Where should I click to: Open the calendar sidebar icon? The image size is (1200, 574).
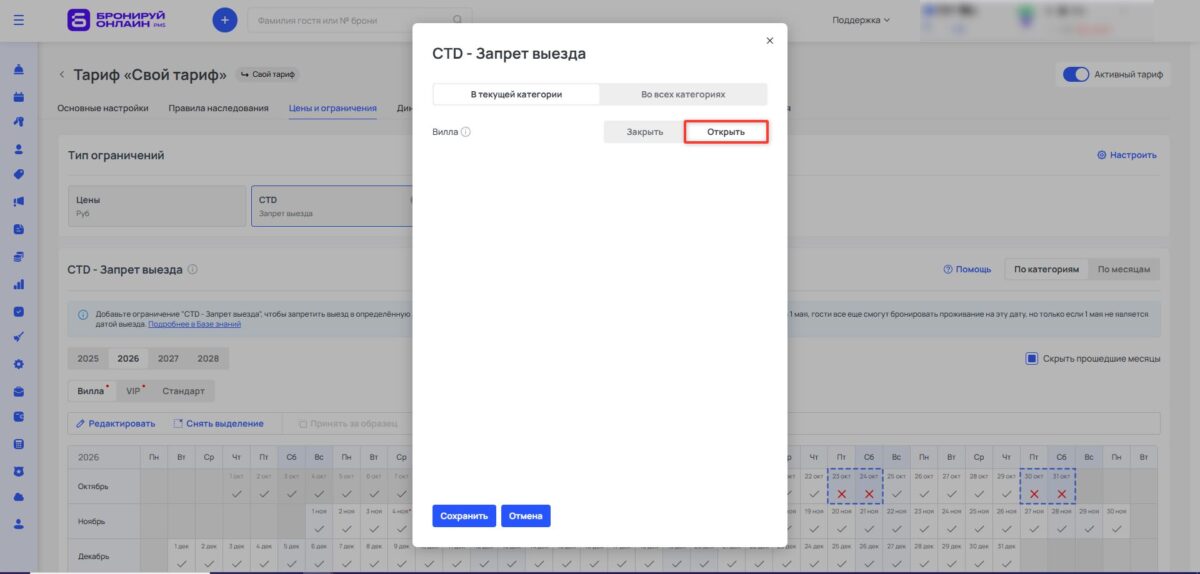pos(19,96)
